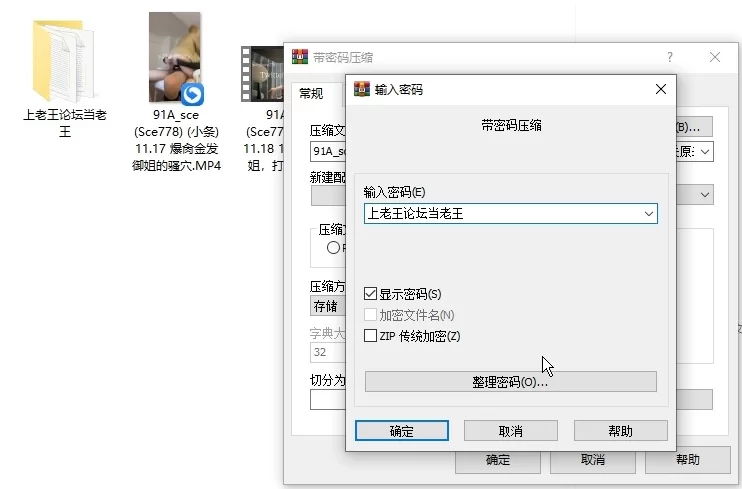Open the top-right dropdown in the back dialog
The width and height of the screenshot is (742, 489).
[705, 152]
